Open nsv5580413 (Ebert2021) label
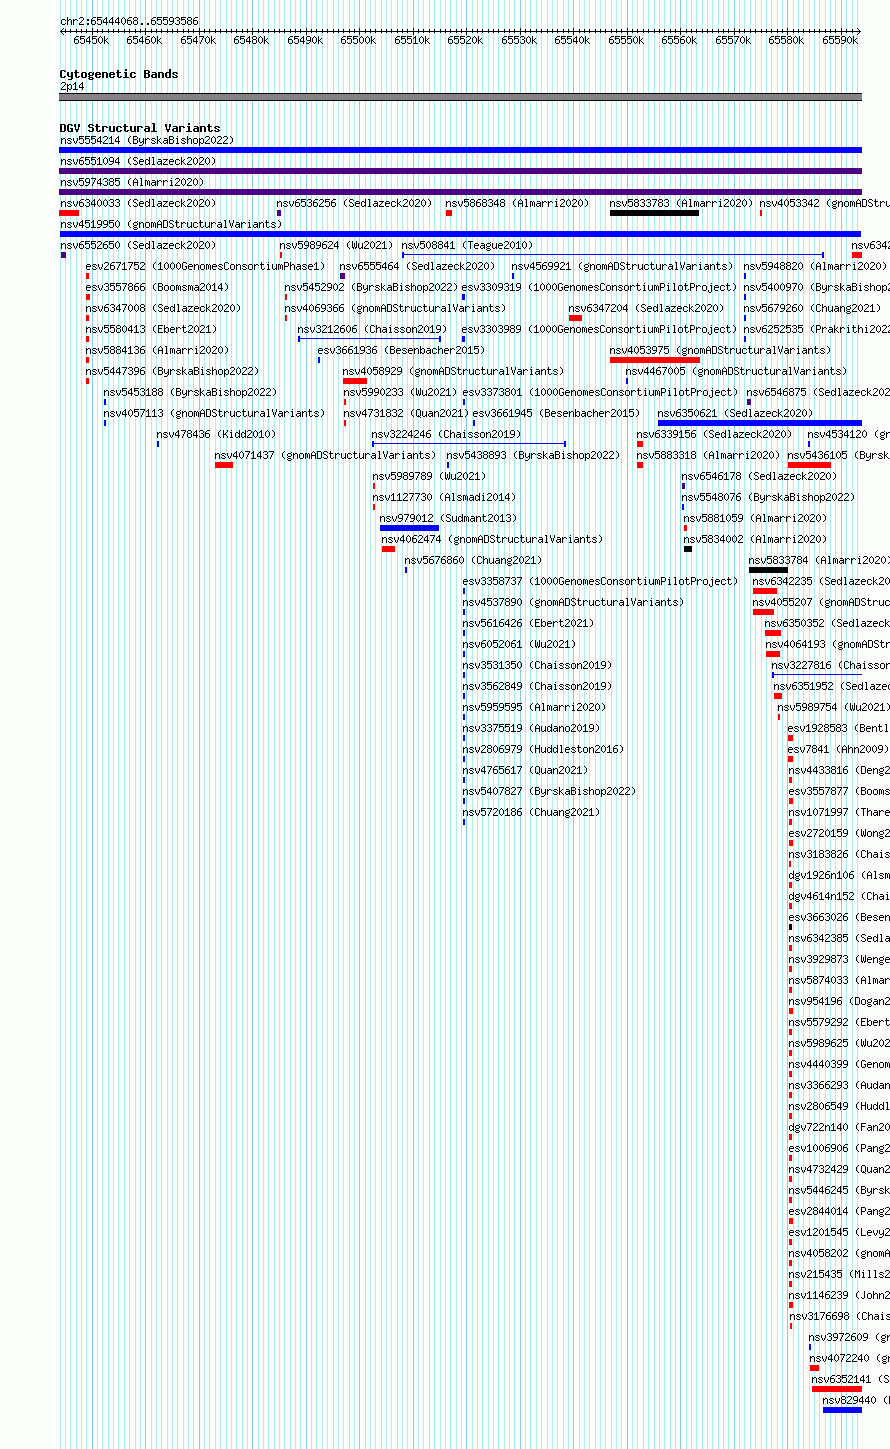This screenshot has width=890, height=1449. [x=151, y=329]
